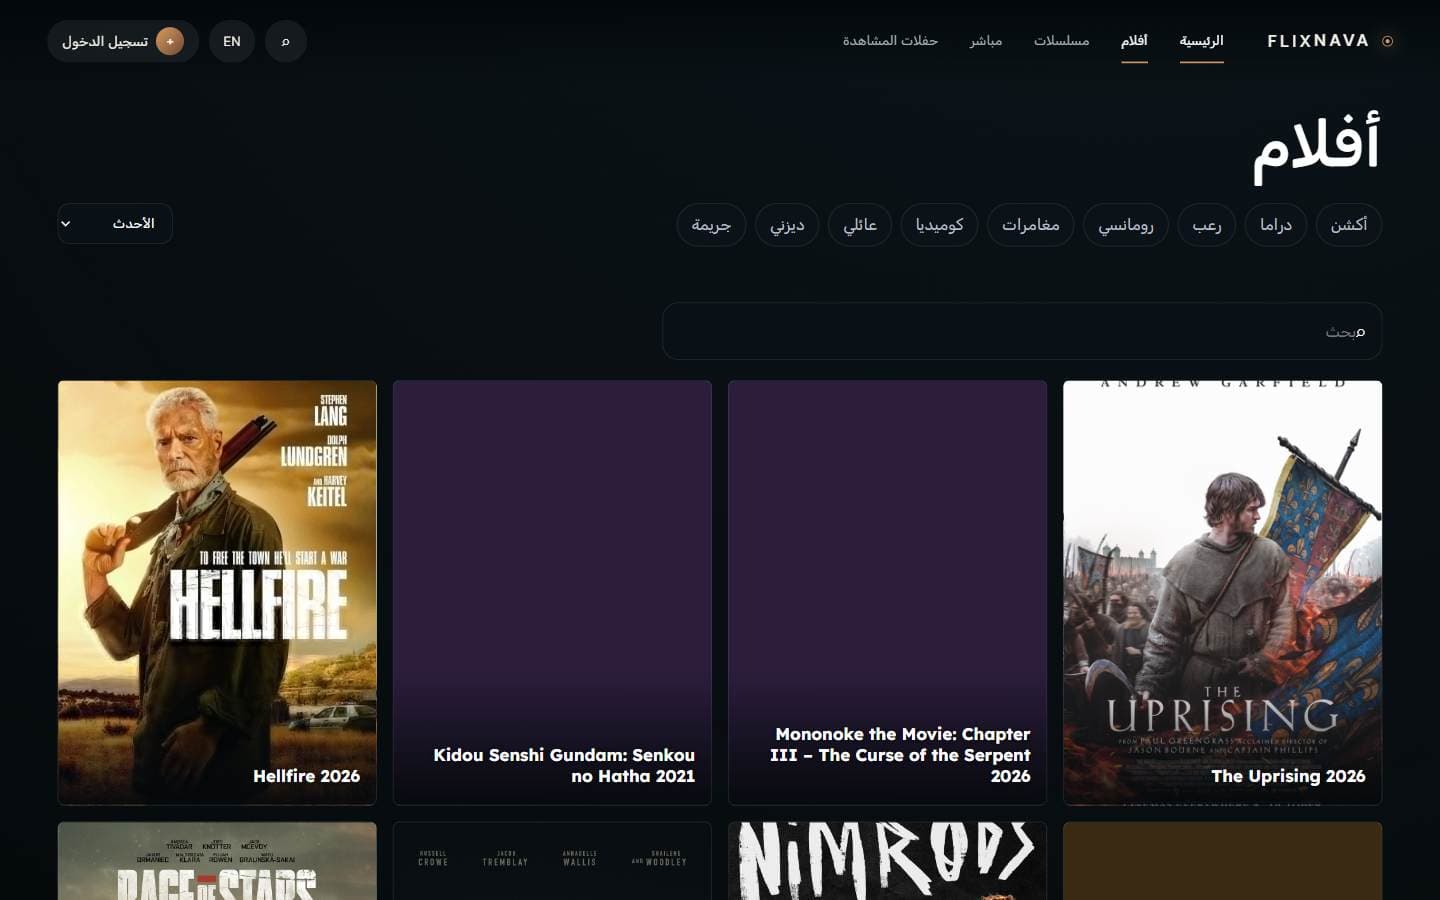Filter by the دراما genre chip
Image resolution: width=1440 pixels, height=900 pixels.
(1276, 225)
